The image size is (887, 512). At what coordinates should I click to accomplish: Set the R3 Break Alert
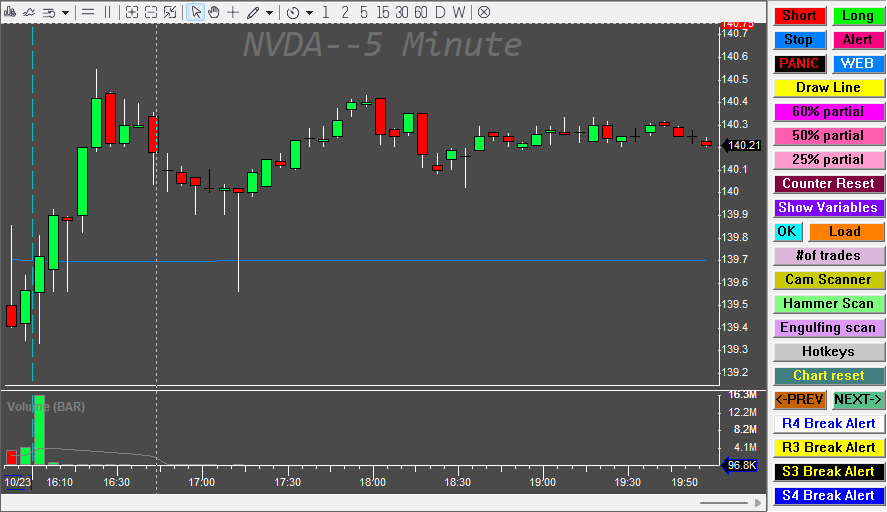829,448
